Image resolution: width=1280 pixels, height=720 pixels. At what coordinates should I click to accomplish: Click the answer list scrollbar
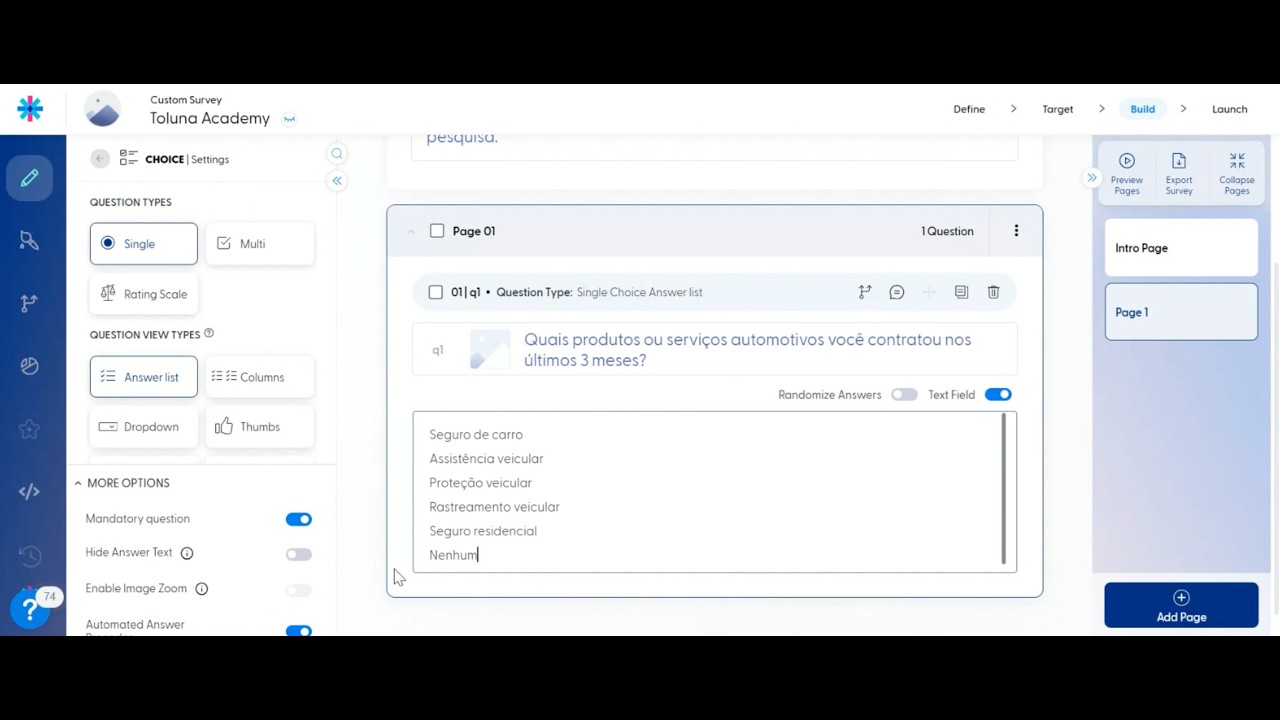(x=1004, y=490)
